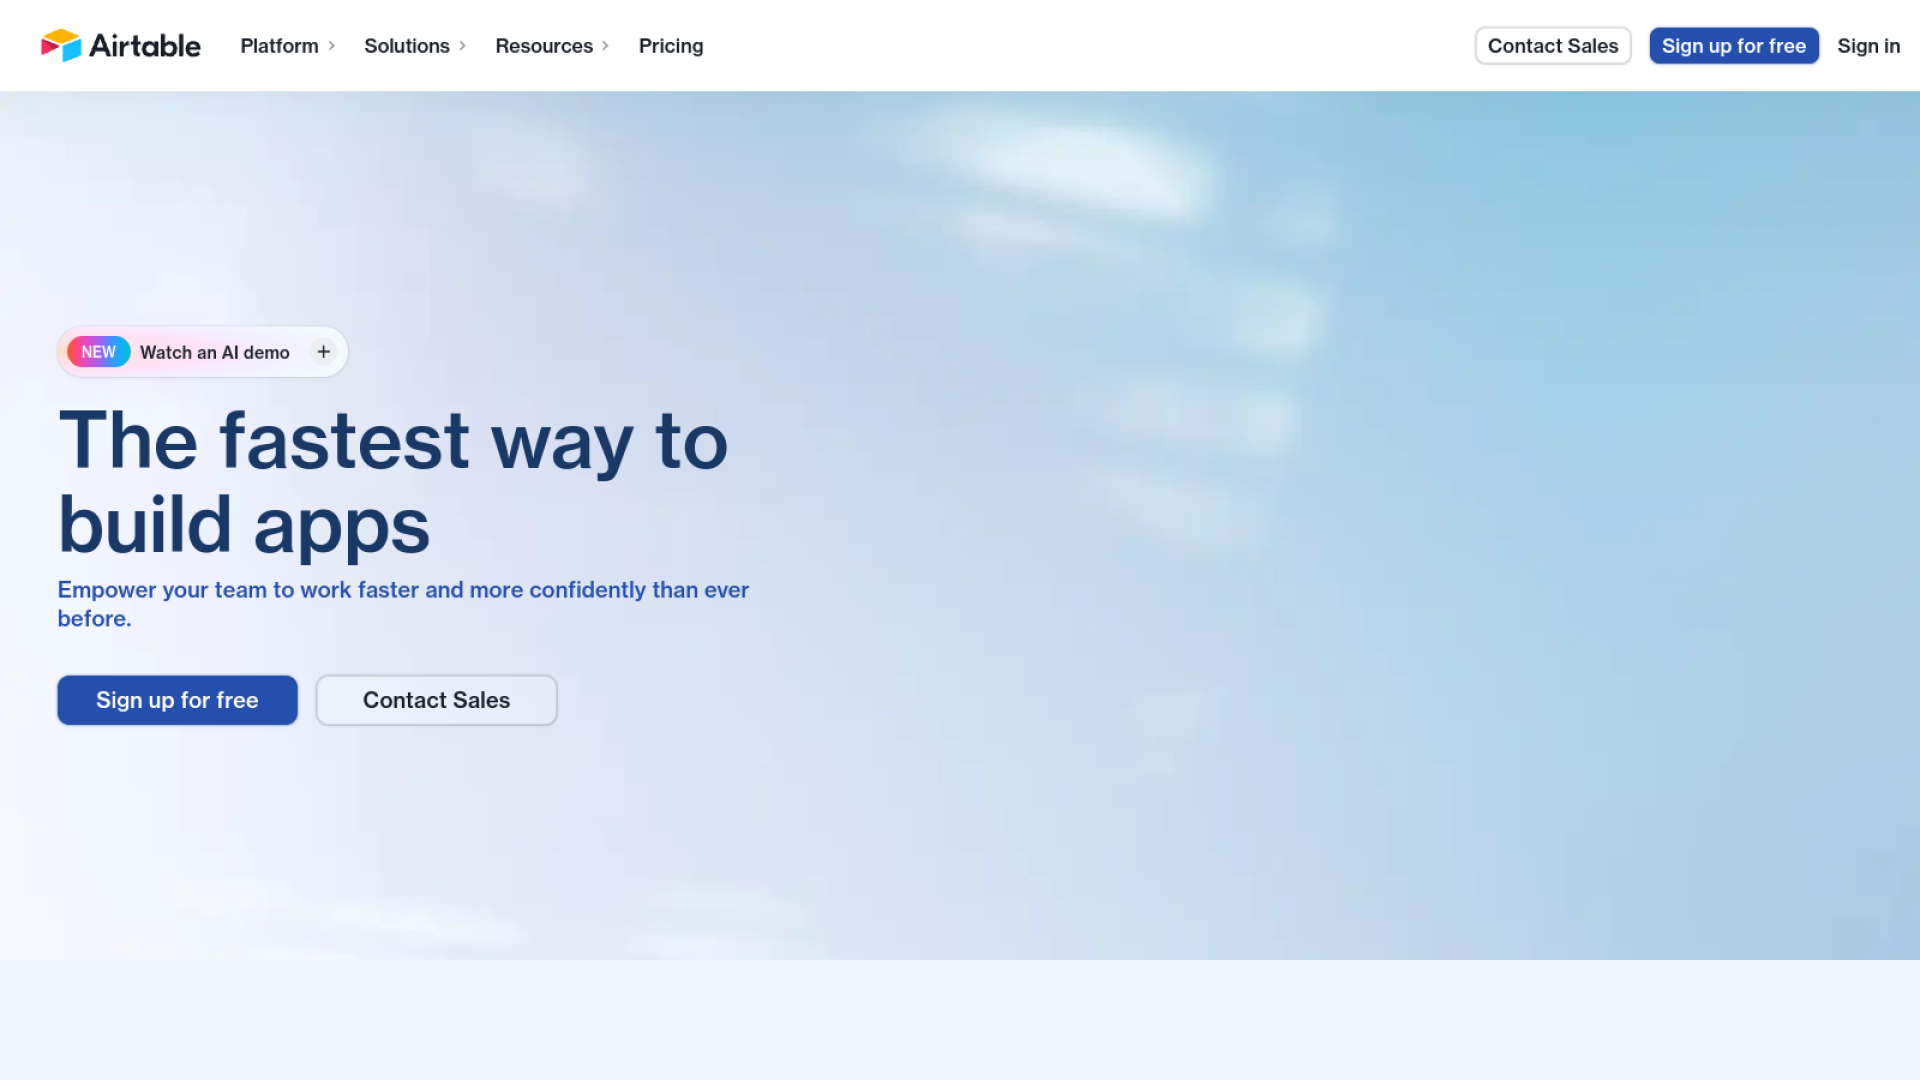The width and height of the screenshot is (1920, 1080).
Task: Select Resources in the navigation bar
Action: (544, 46)
